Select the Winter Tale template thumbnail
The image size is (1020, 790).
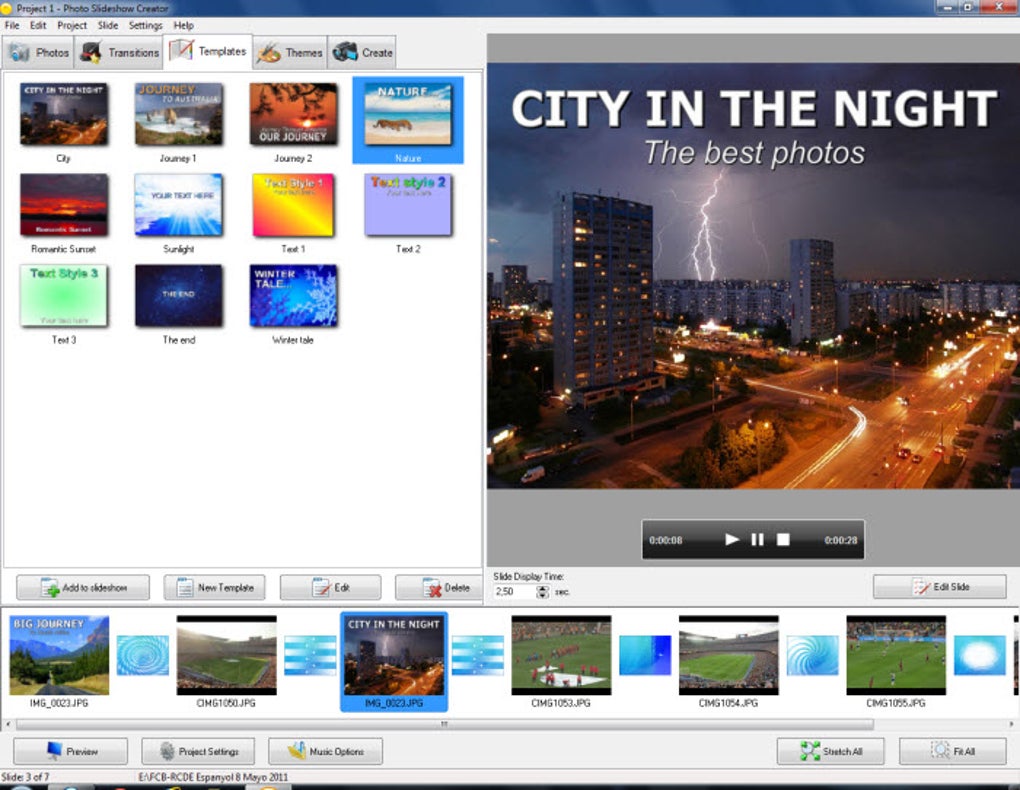(x=293, y=295)
